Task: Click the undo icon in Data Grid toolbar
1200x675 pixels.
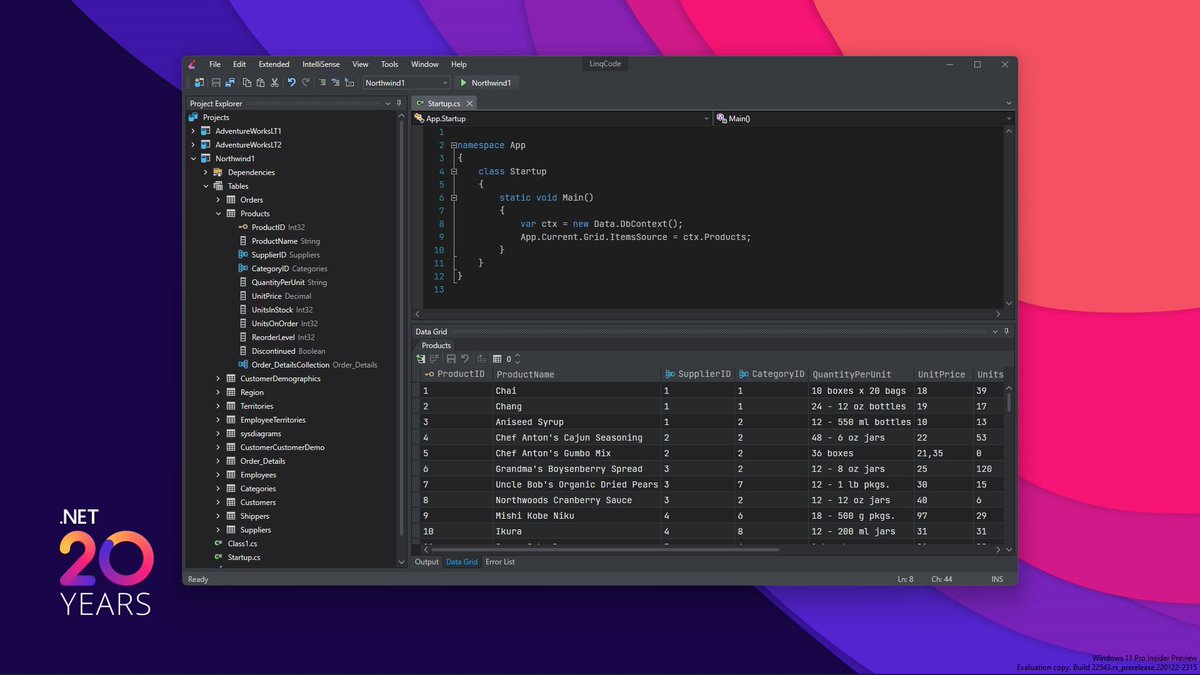Action: click(465, 358)
